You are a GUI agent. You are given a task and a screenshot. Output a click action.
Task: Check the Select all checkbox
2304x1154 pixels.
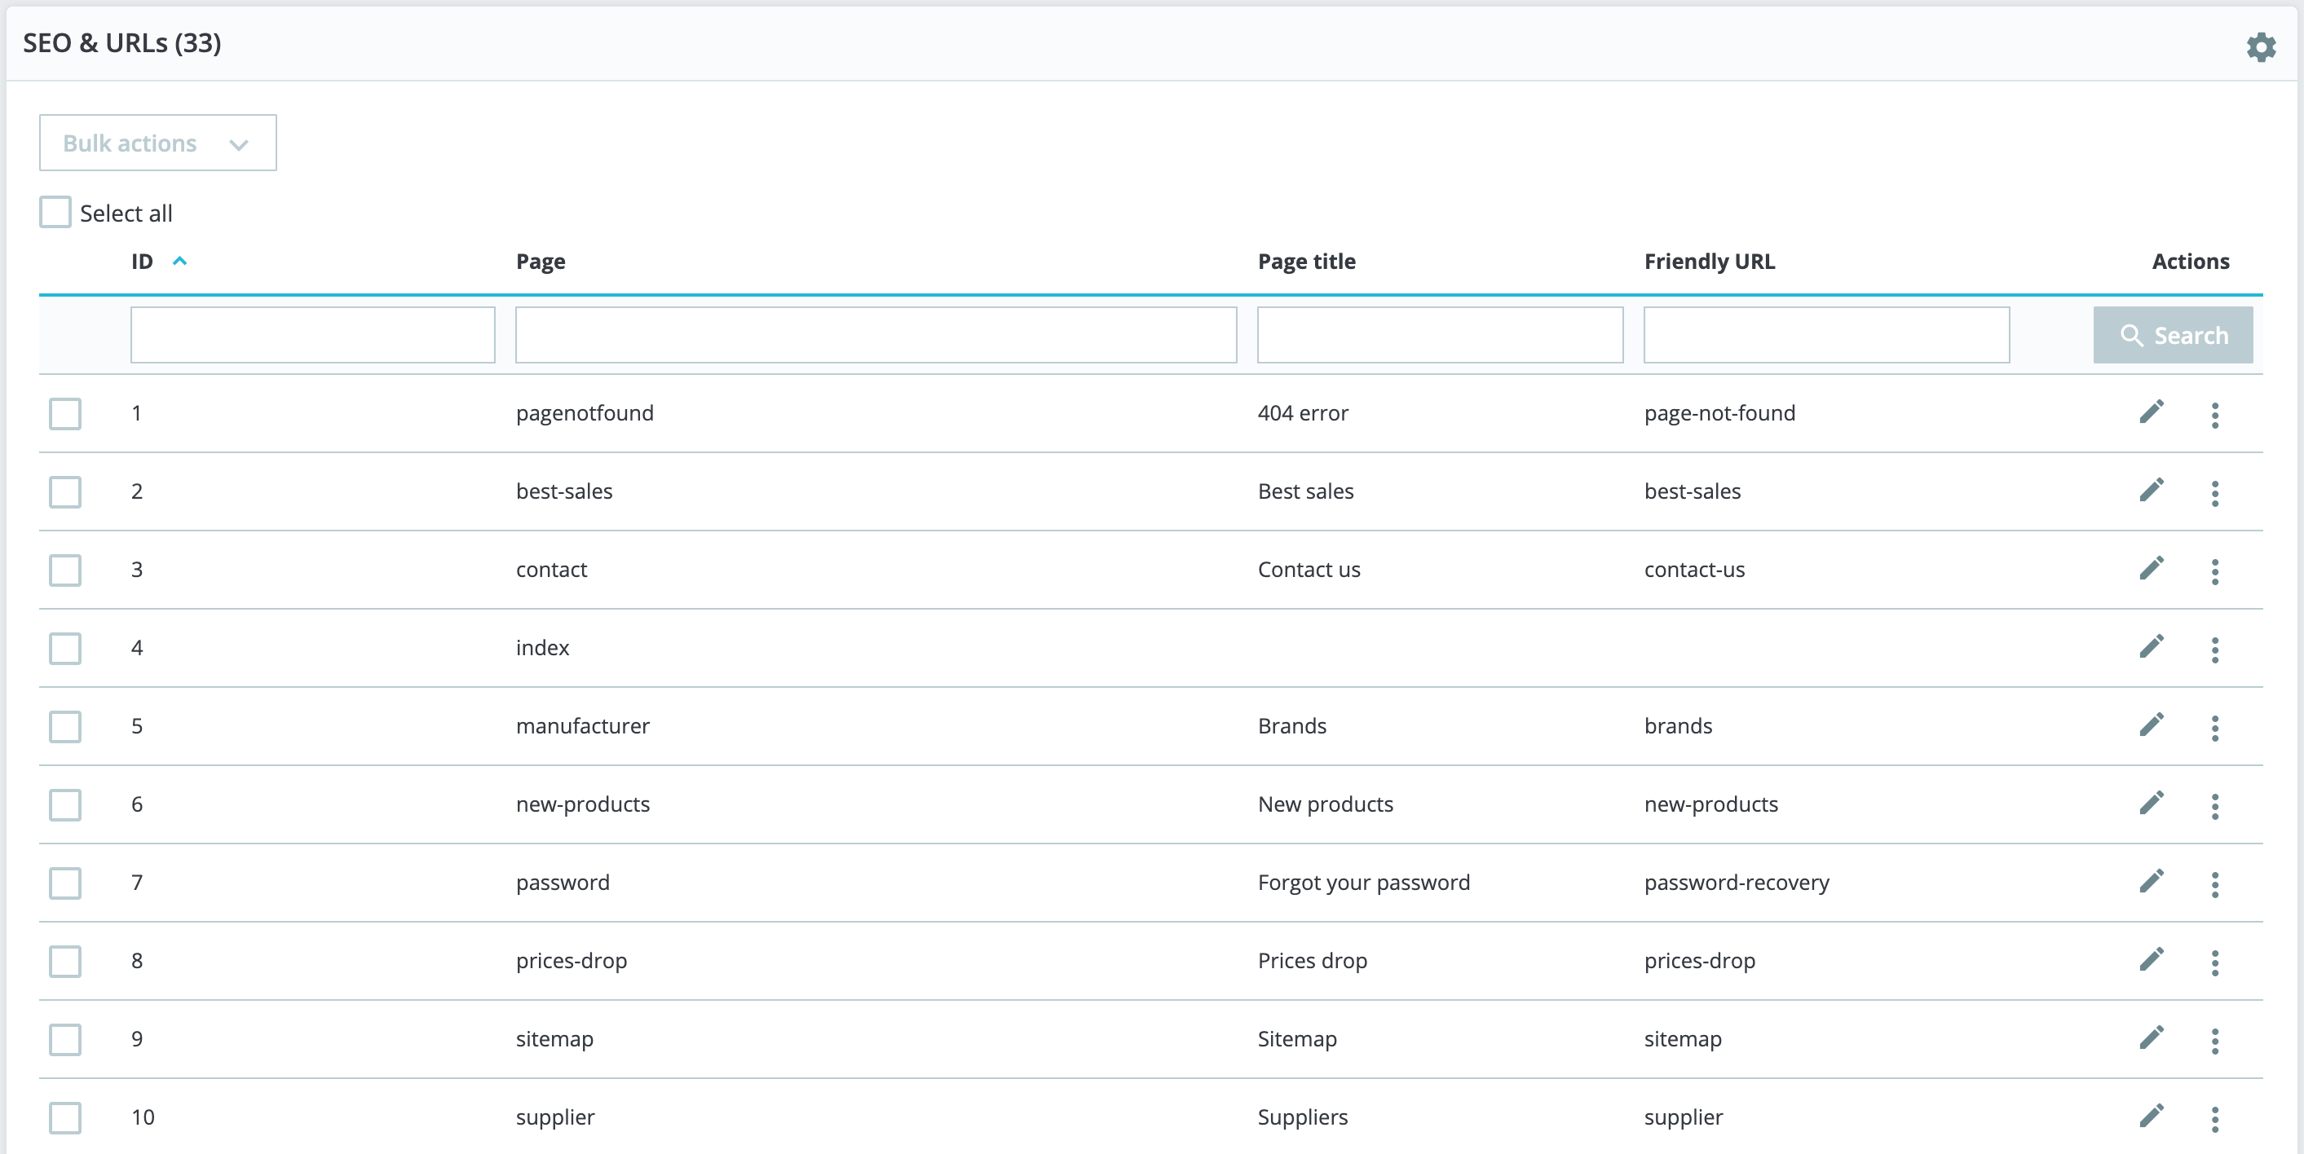click(56, 212)
